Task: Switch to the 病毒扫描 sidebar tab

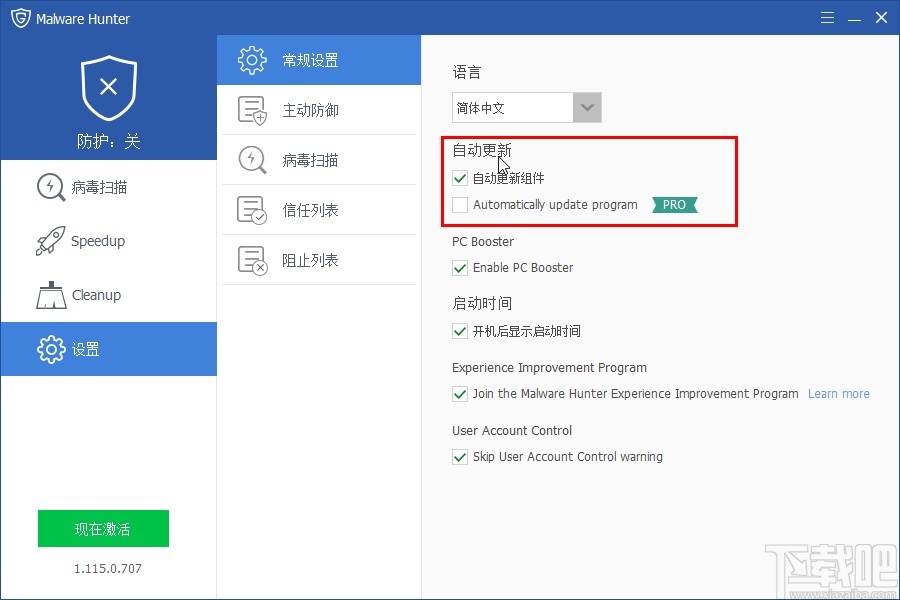Action: tap(80, 187)
